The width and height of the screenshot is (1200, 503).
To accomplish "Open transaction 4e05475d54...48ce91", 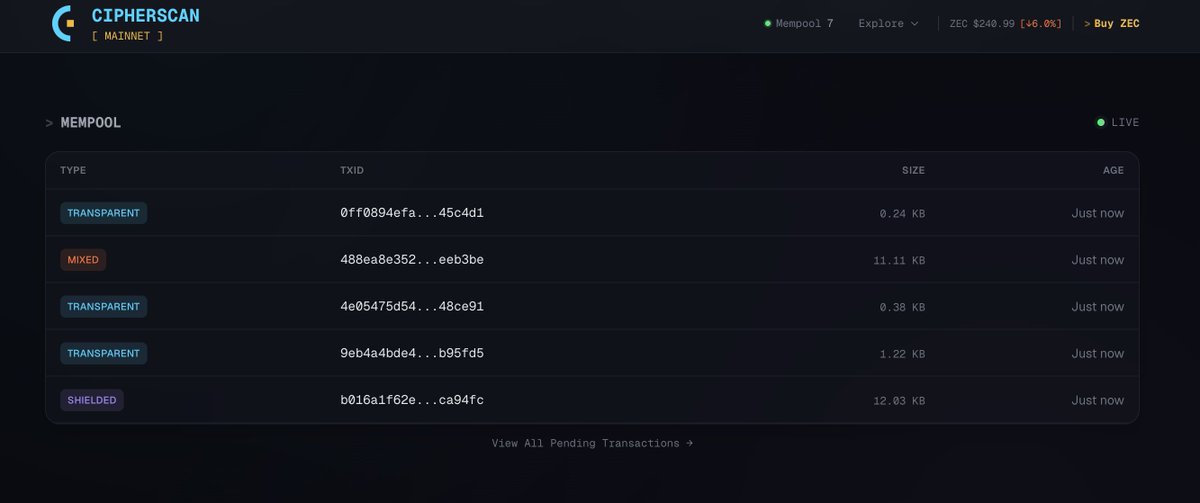I will tap(412, 306).
